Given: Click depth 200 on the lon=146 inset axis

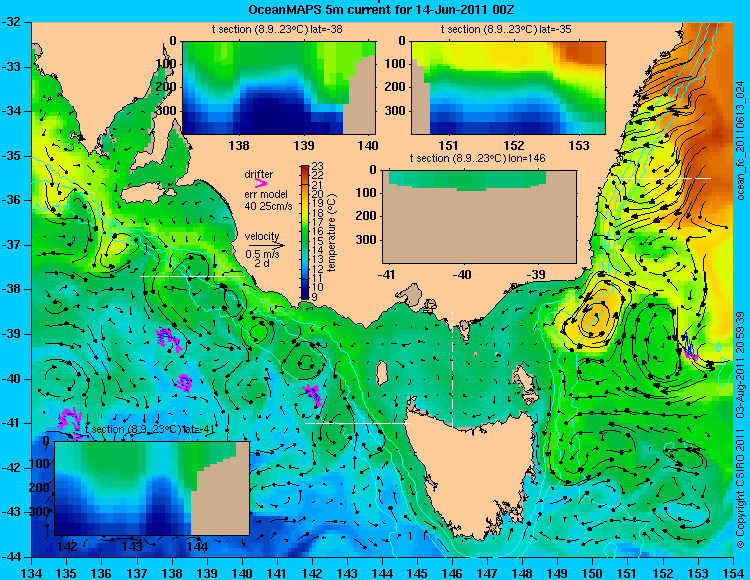Looking at the screenshot, I should pos(366,216).
